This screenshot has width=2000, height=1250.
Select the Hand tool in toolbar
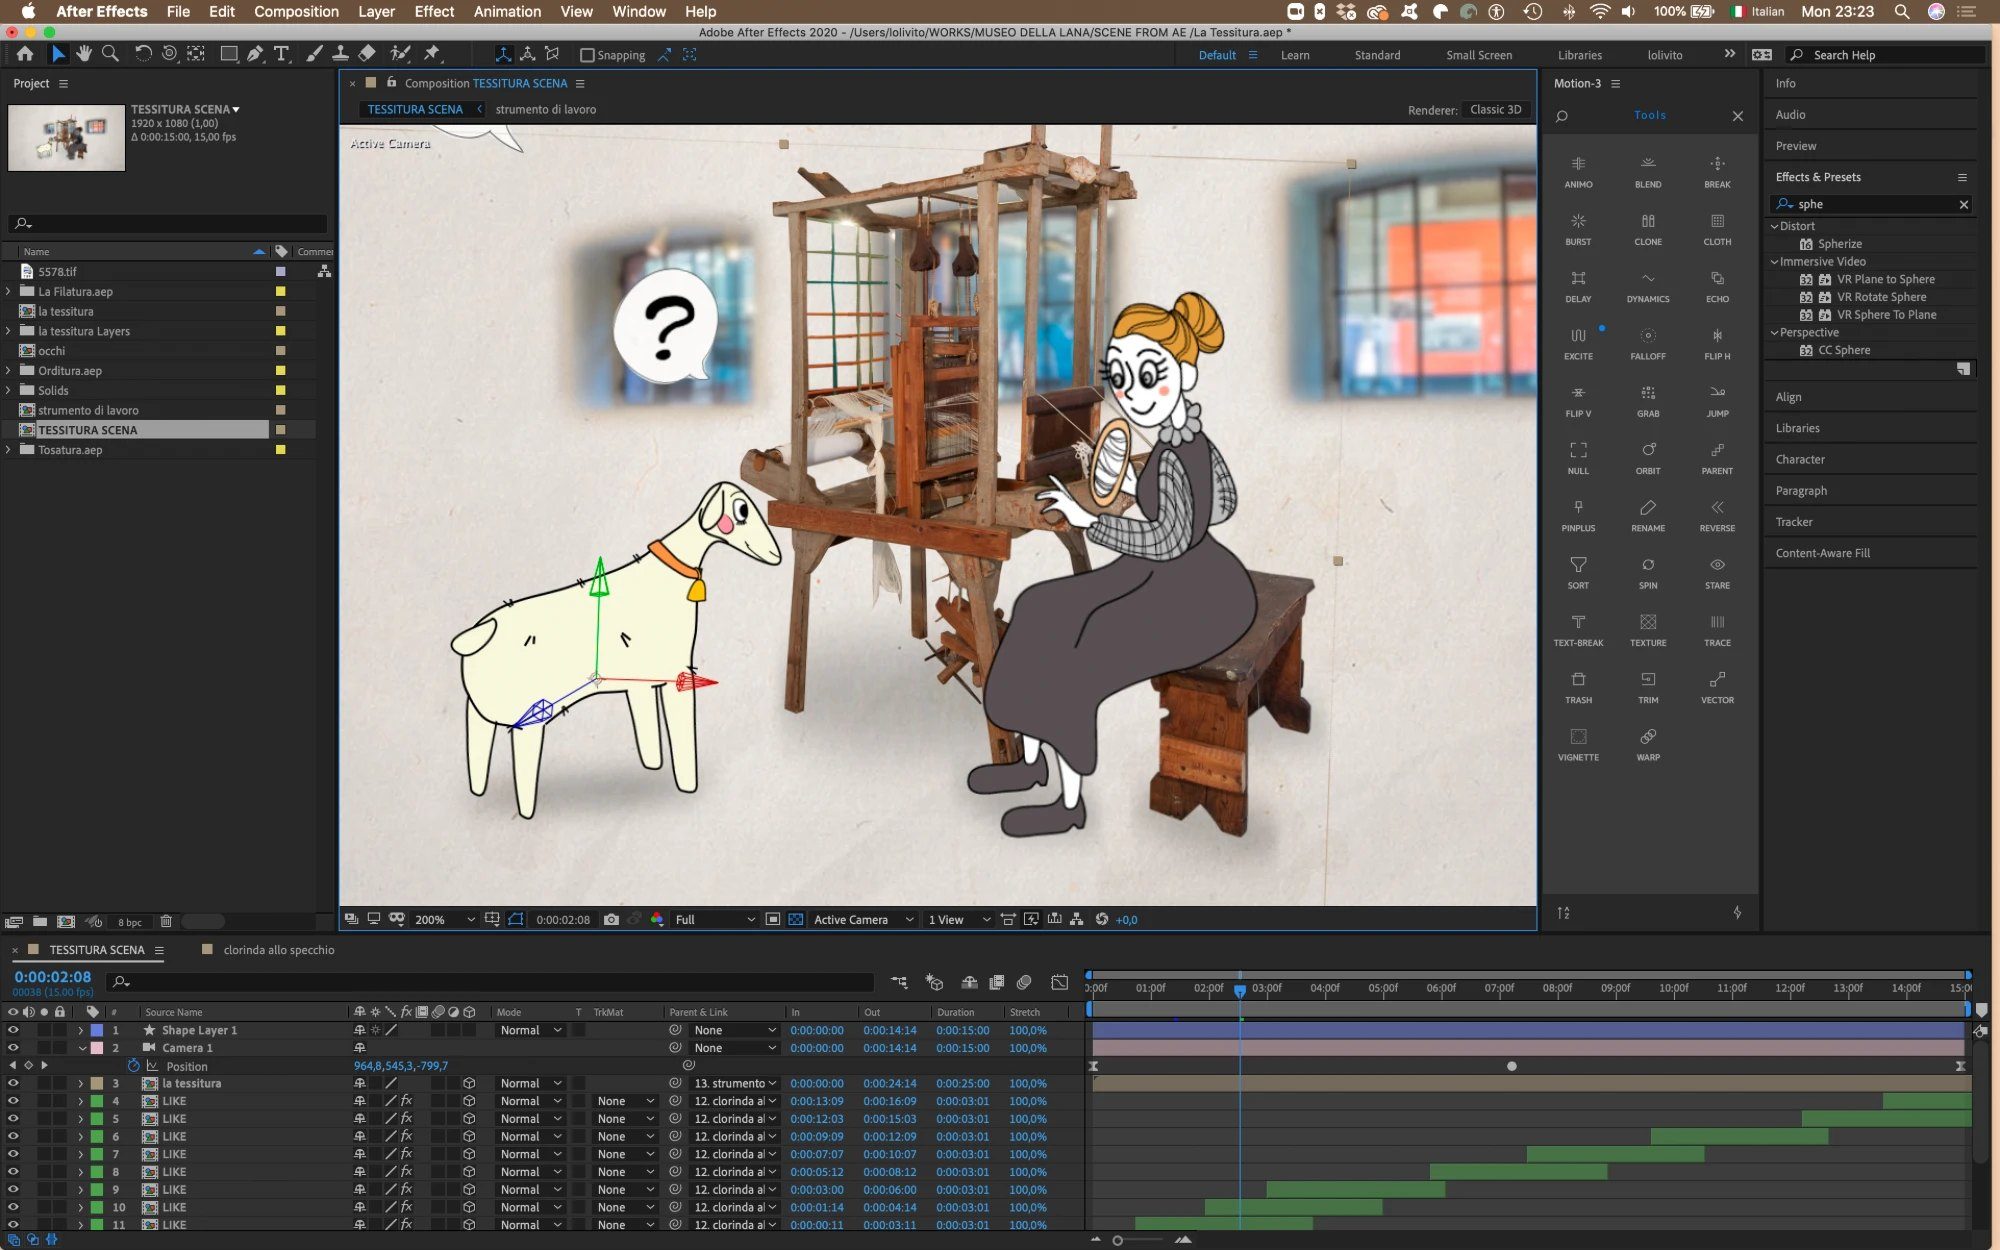point(84,54)
